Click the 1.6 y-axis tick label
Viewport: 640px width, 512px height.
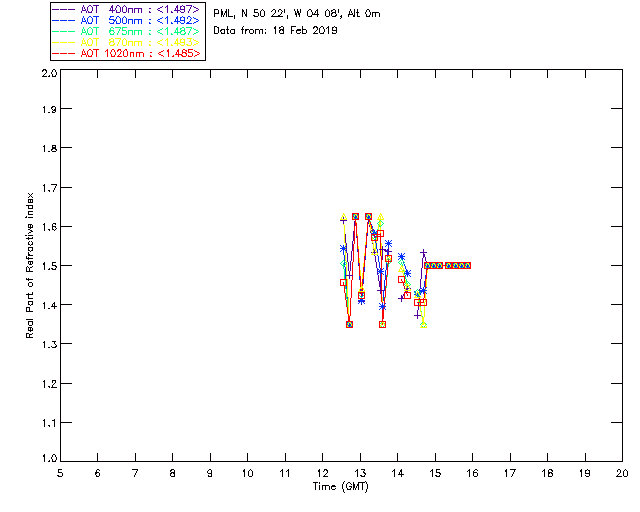click(49, 227)
